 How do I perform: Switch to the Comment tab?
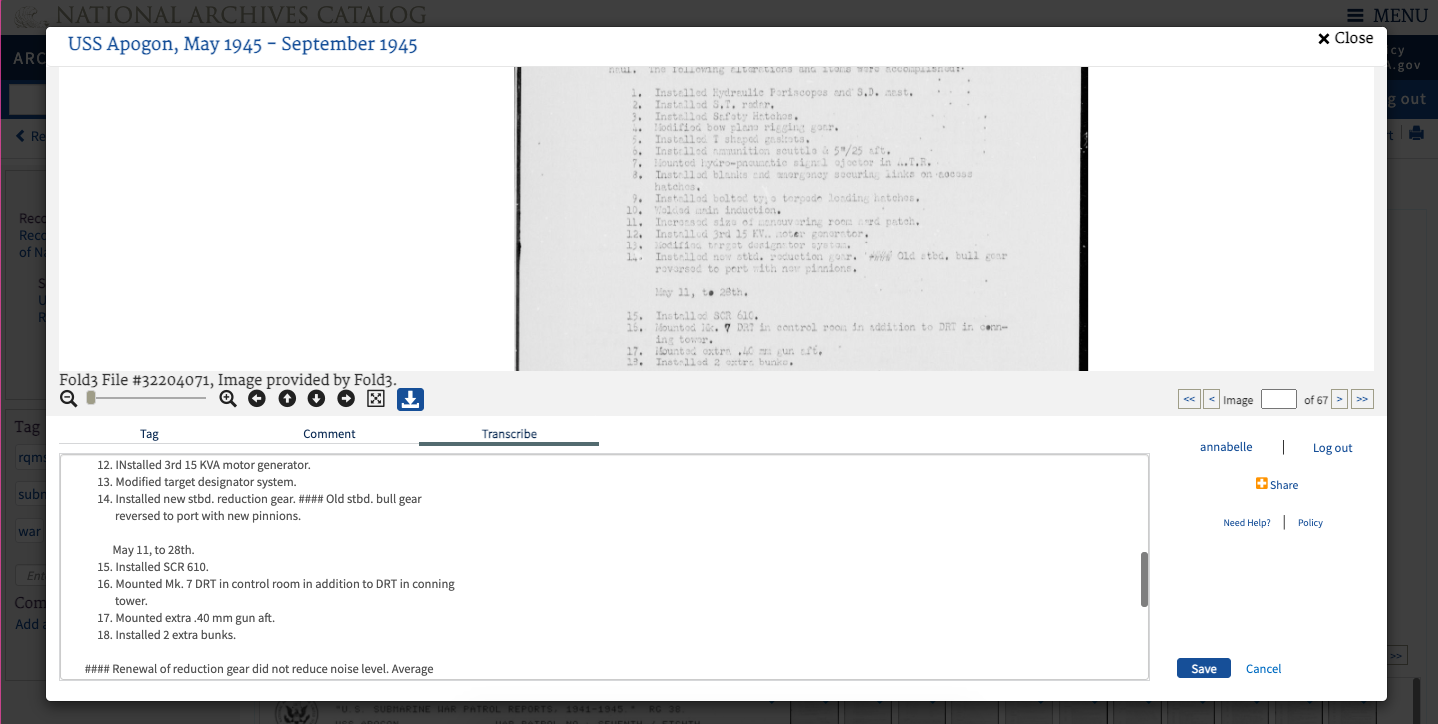[329, 434]
